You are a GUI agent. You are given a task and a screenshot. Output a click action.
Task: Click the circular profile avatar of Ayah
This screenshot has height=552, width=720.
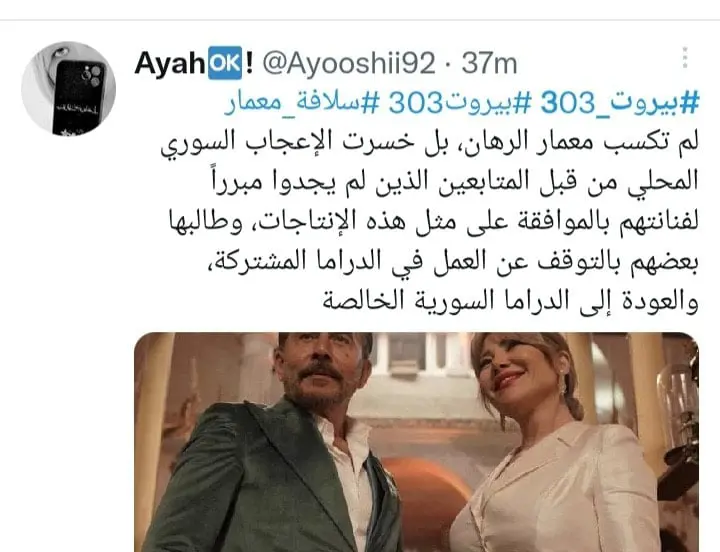68,89
